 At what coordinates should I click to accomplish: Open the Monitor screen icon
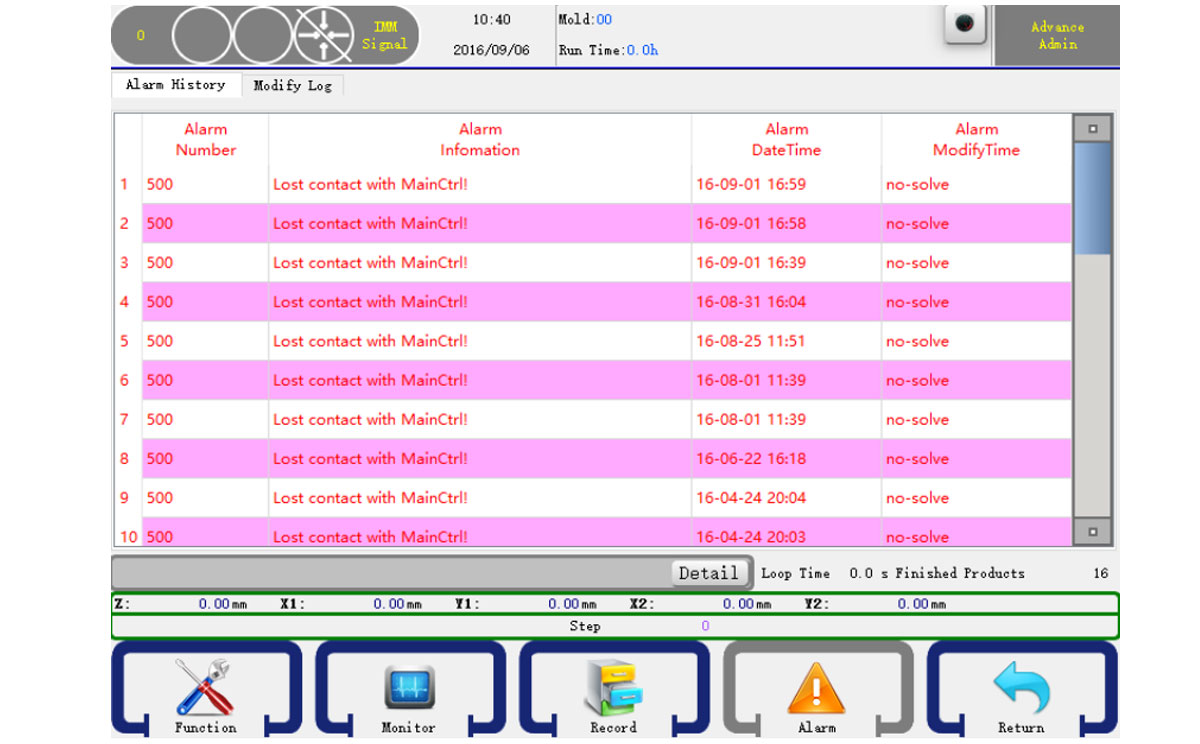(409, 688)
